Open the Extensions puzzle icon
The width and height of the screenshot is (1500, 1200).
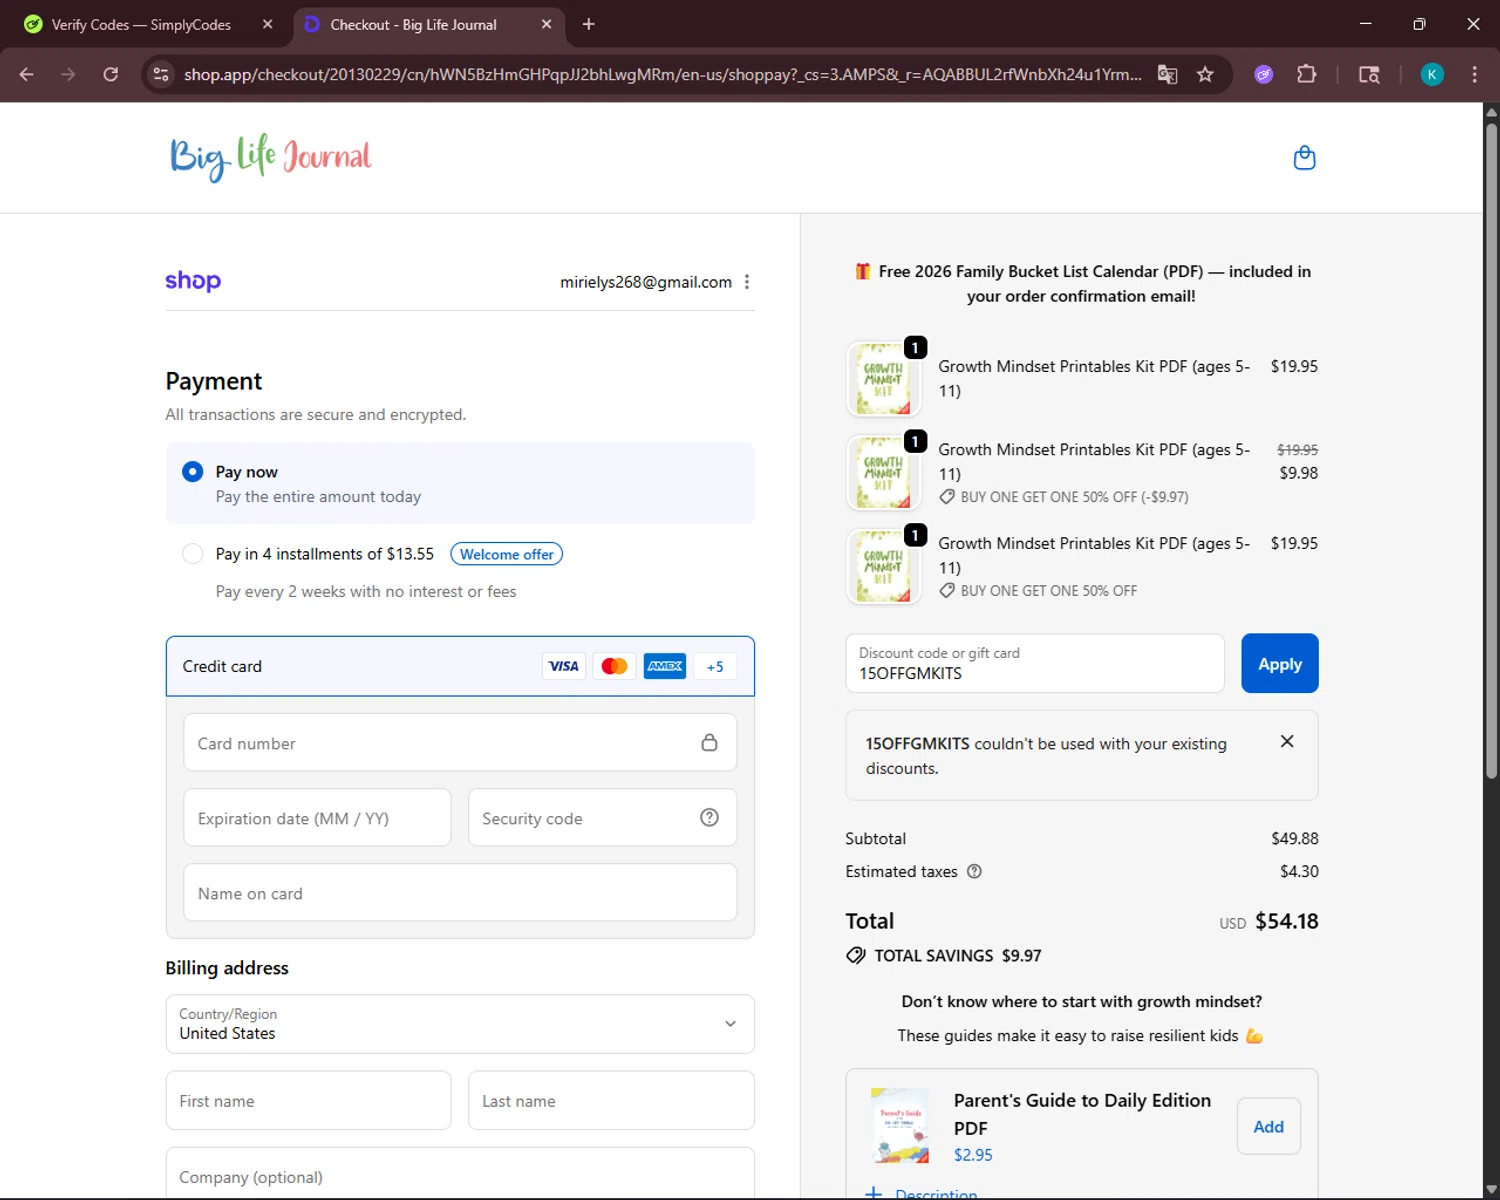[x=1306, y=74]
